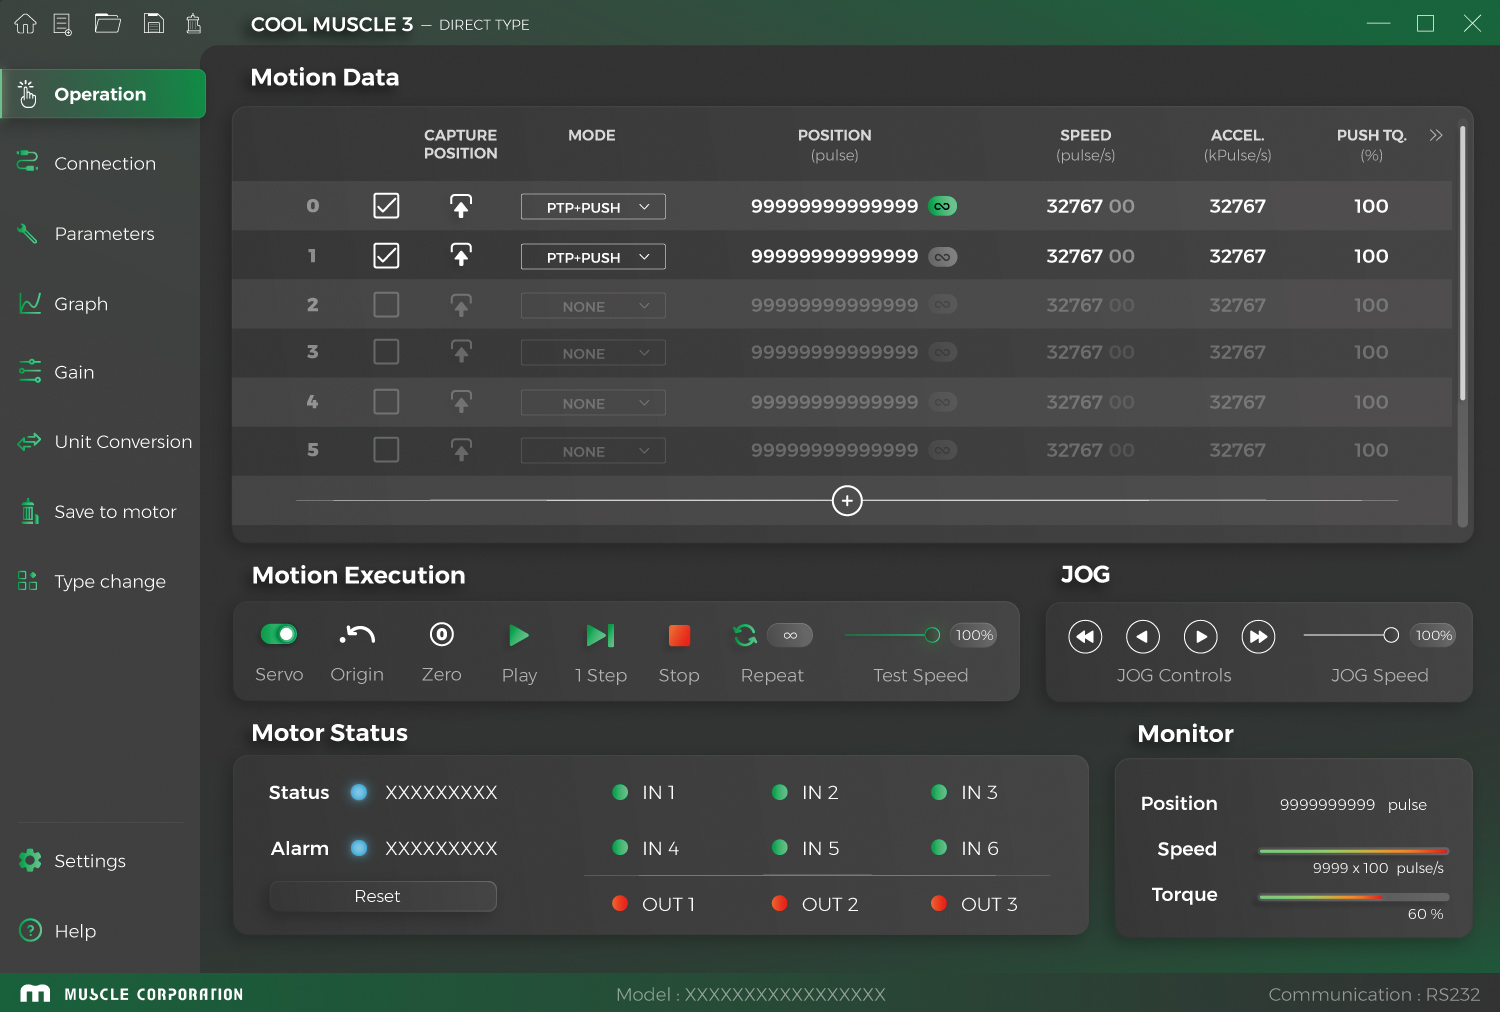The height and width of the screenshot is (1012, 1500).
Task: Click the motor write icon in title bar
Action: 194,23
